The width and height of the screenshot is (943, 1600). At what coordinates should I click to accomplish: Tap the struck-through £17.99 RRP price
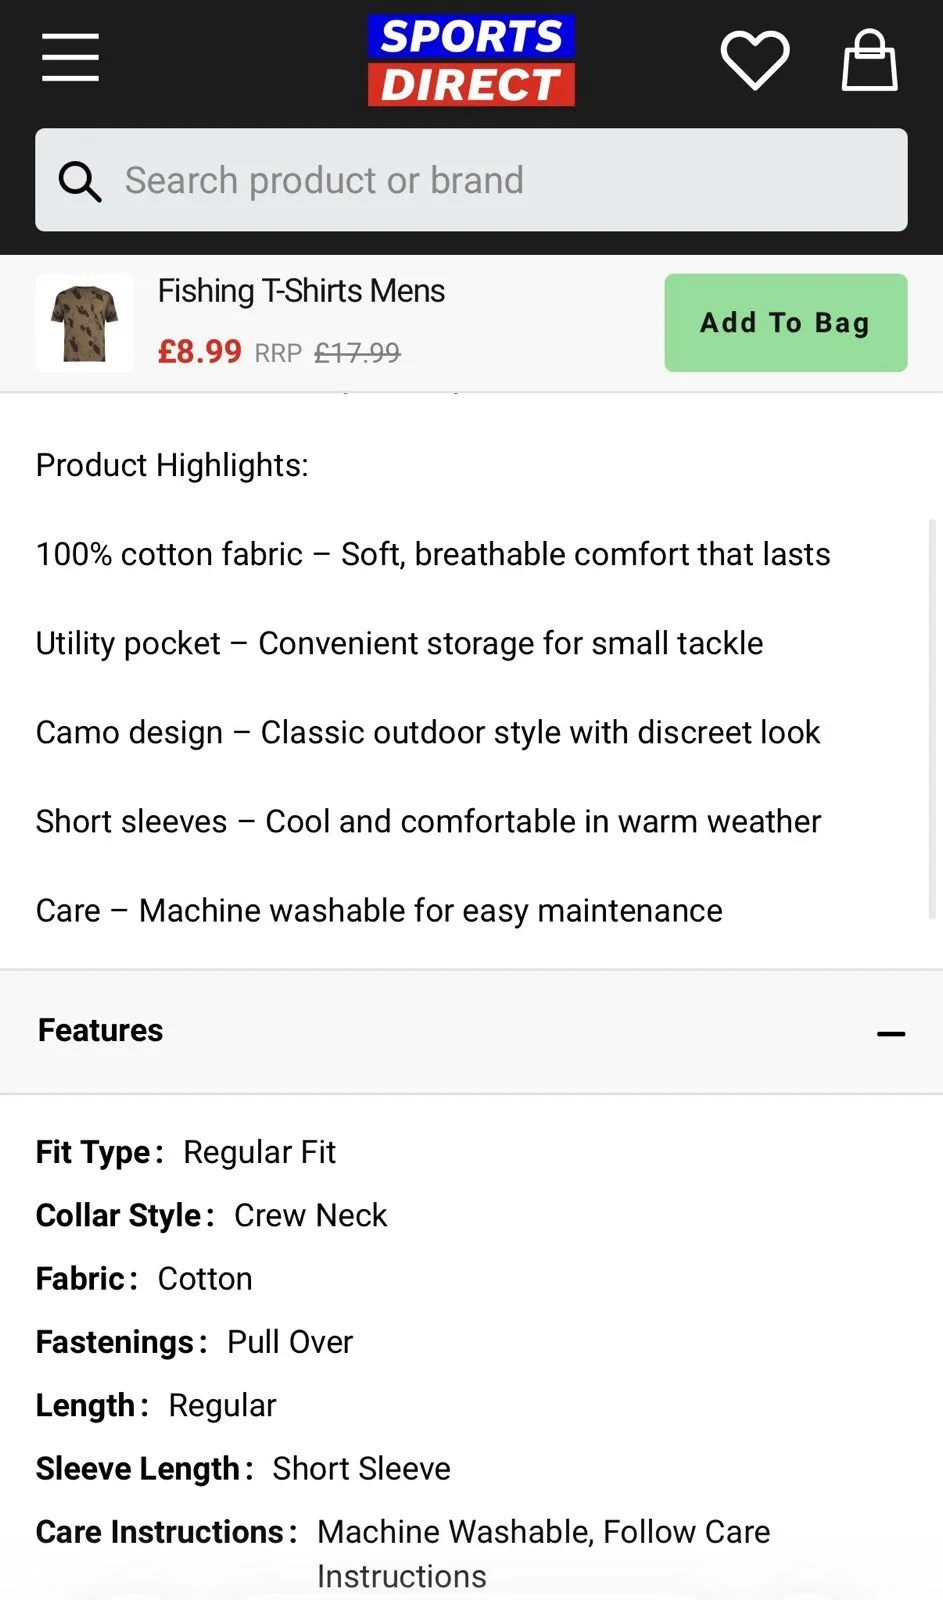[357, 353]
